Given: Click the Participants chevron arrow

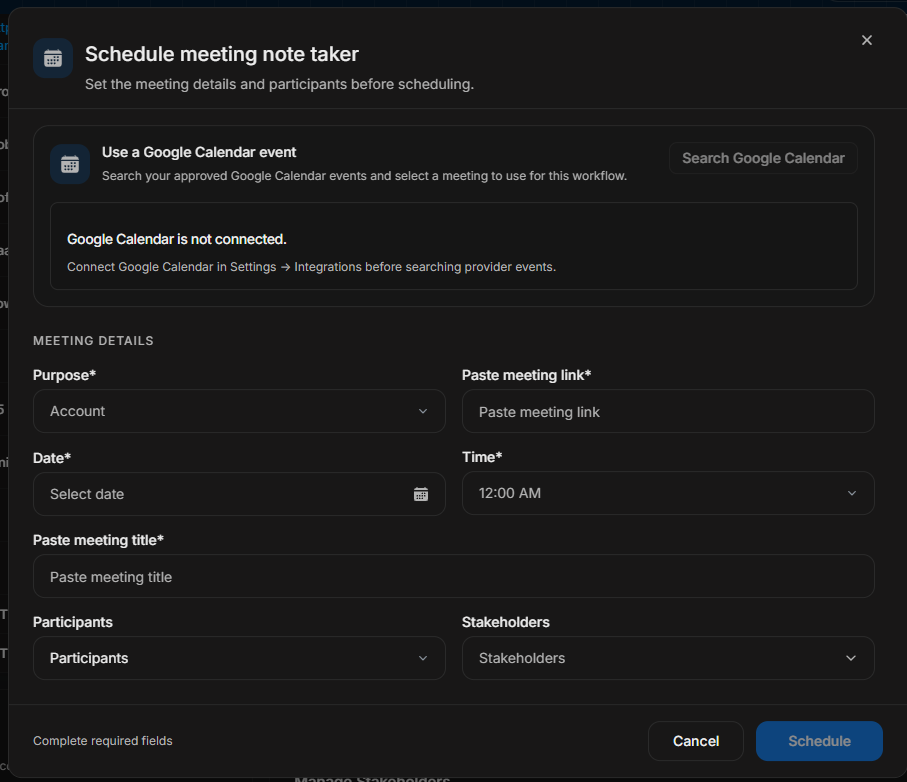Looking at the screenshot, I should tap(423, 658).
